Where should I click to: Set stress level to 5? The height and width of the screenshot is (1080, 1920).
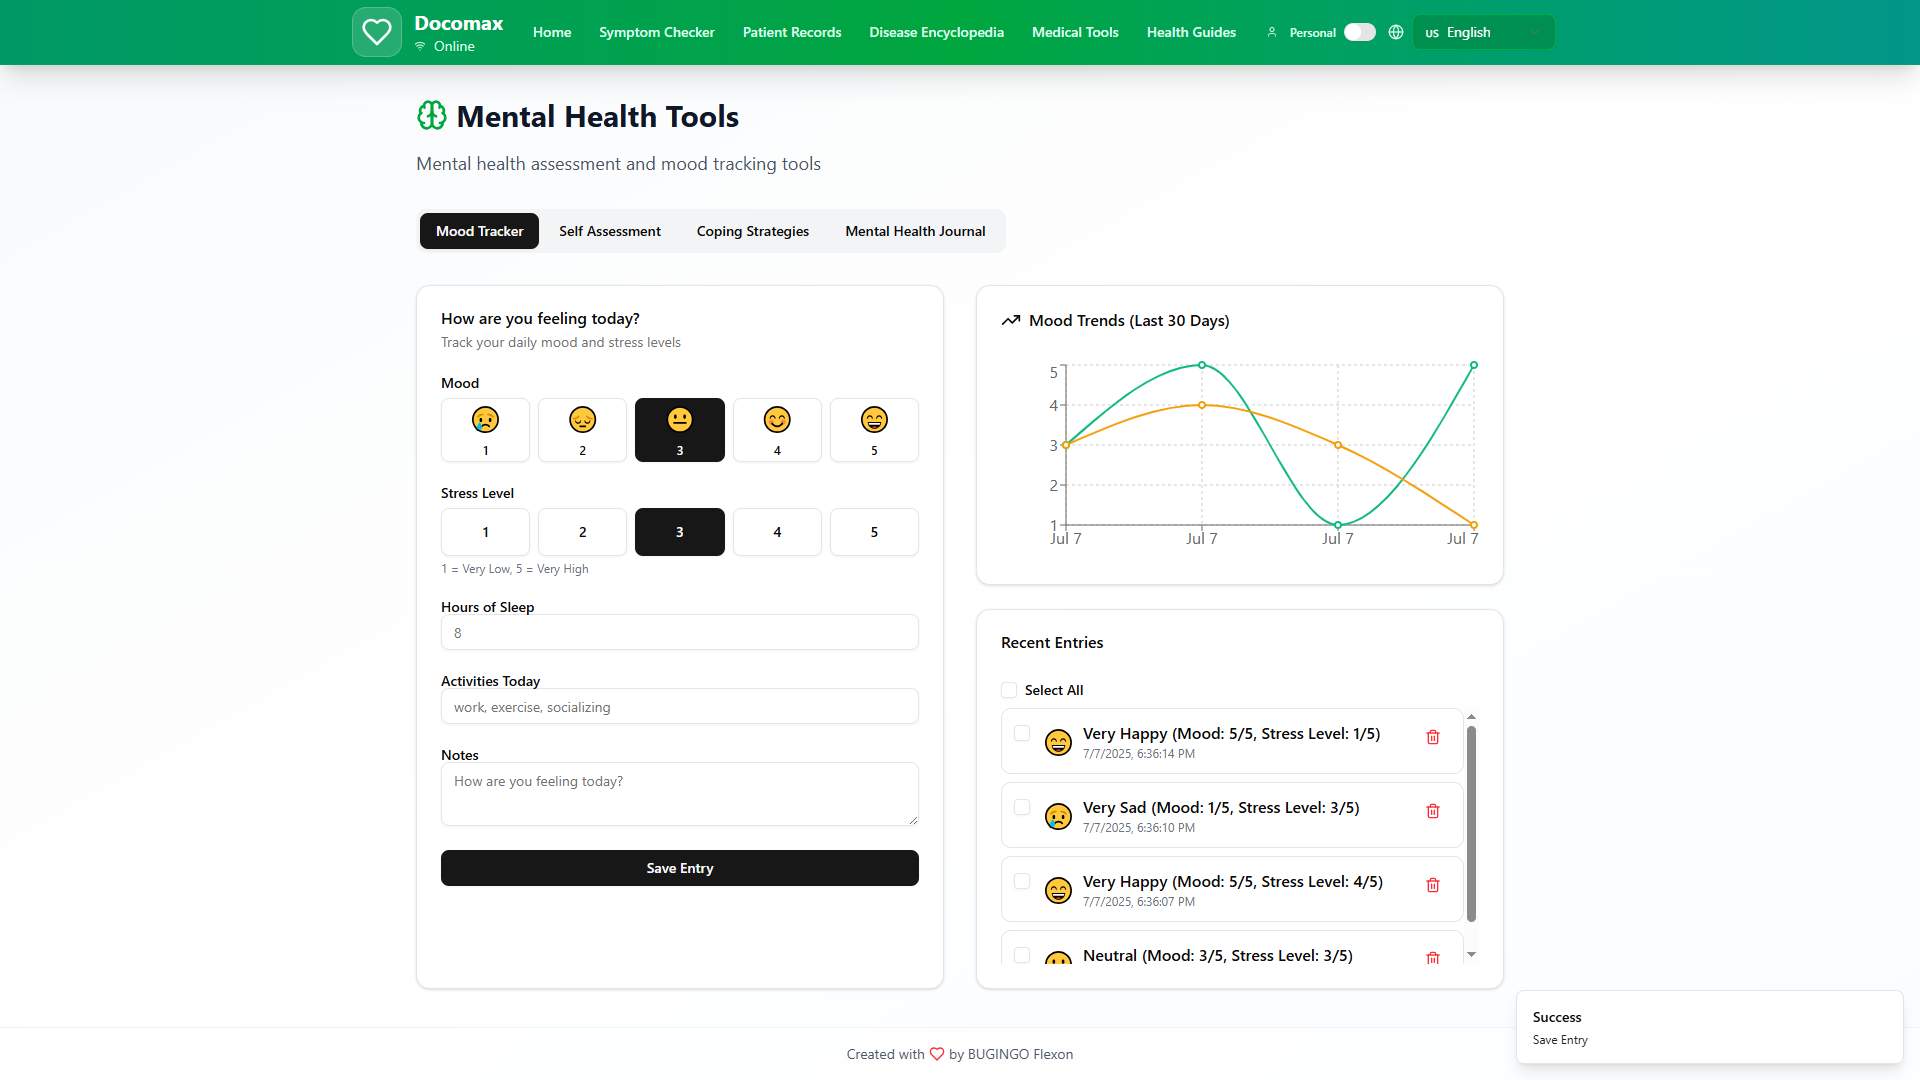pos(874,532)
